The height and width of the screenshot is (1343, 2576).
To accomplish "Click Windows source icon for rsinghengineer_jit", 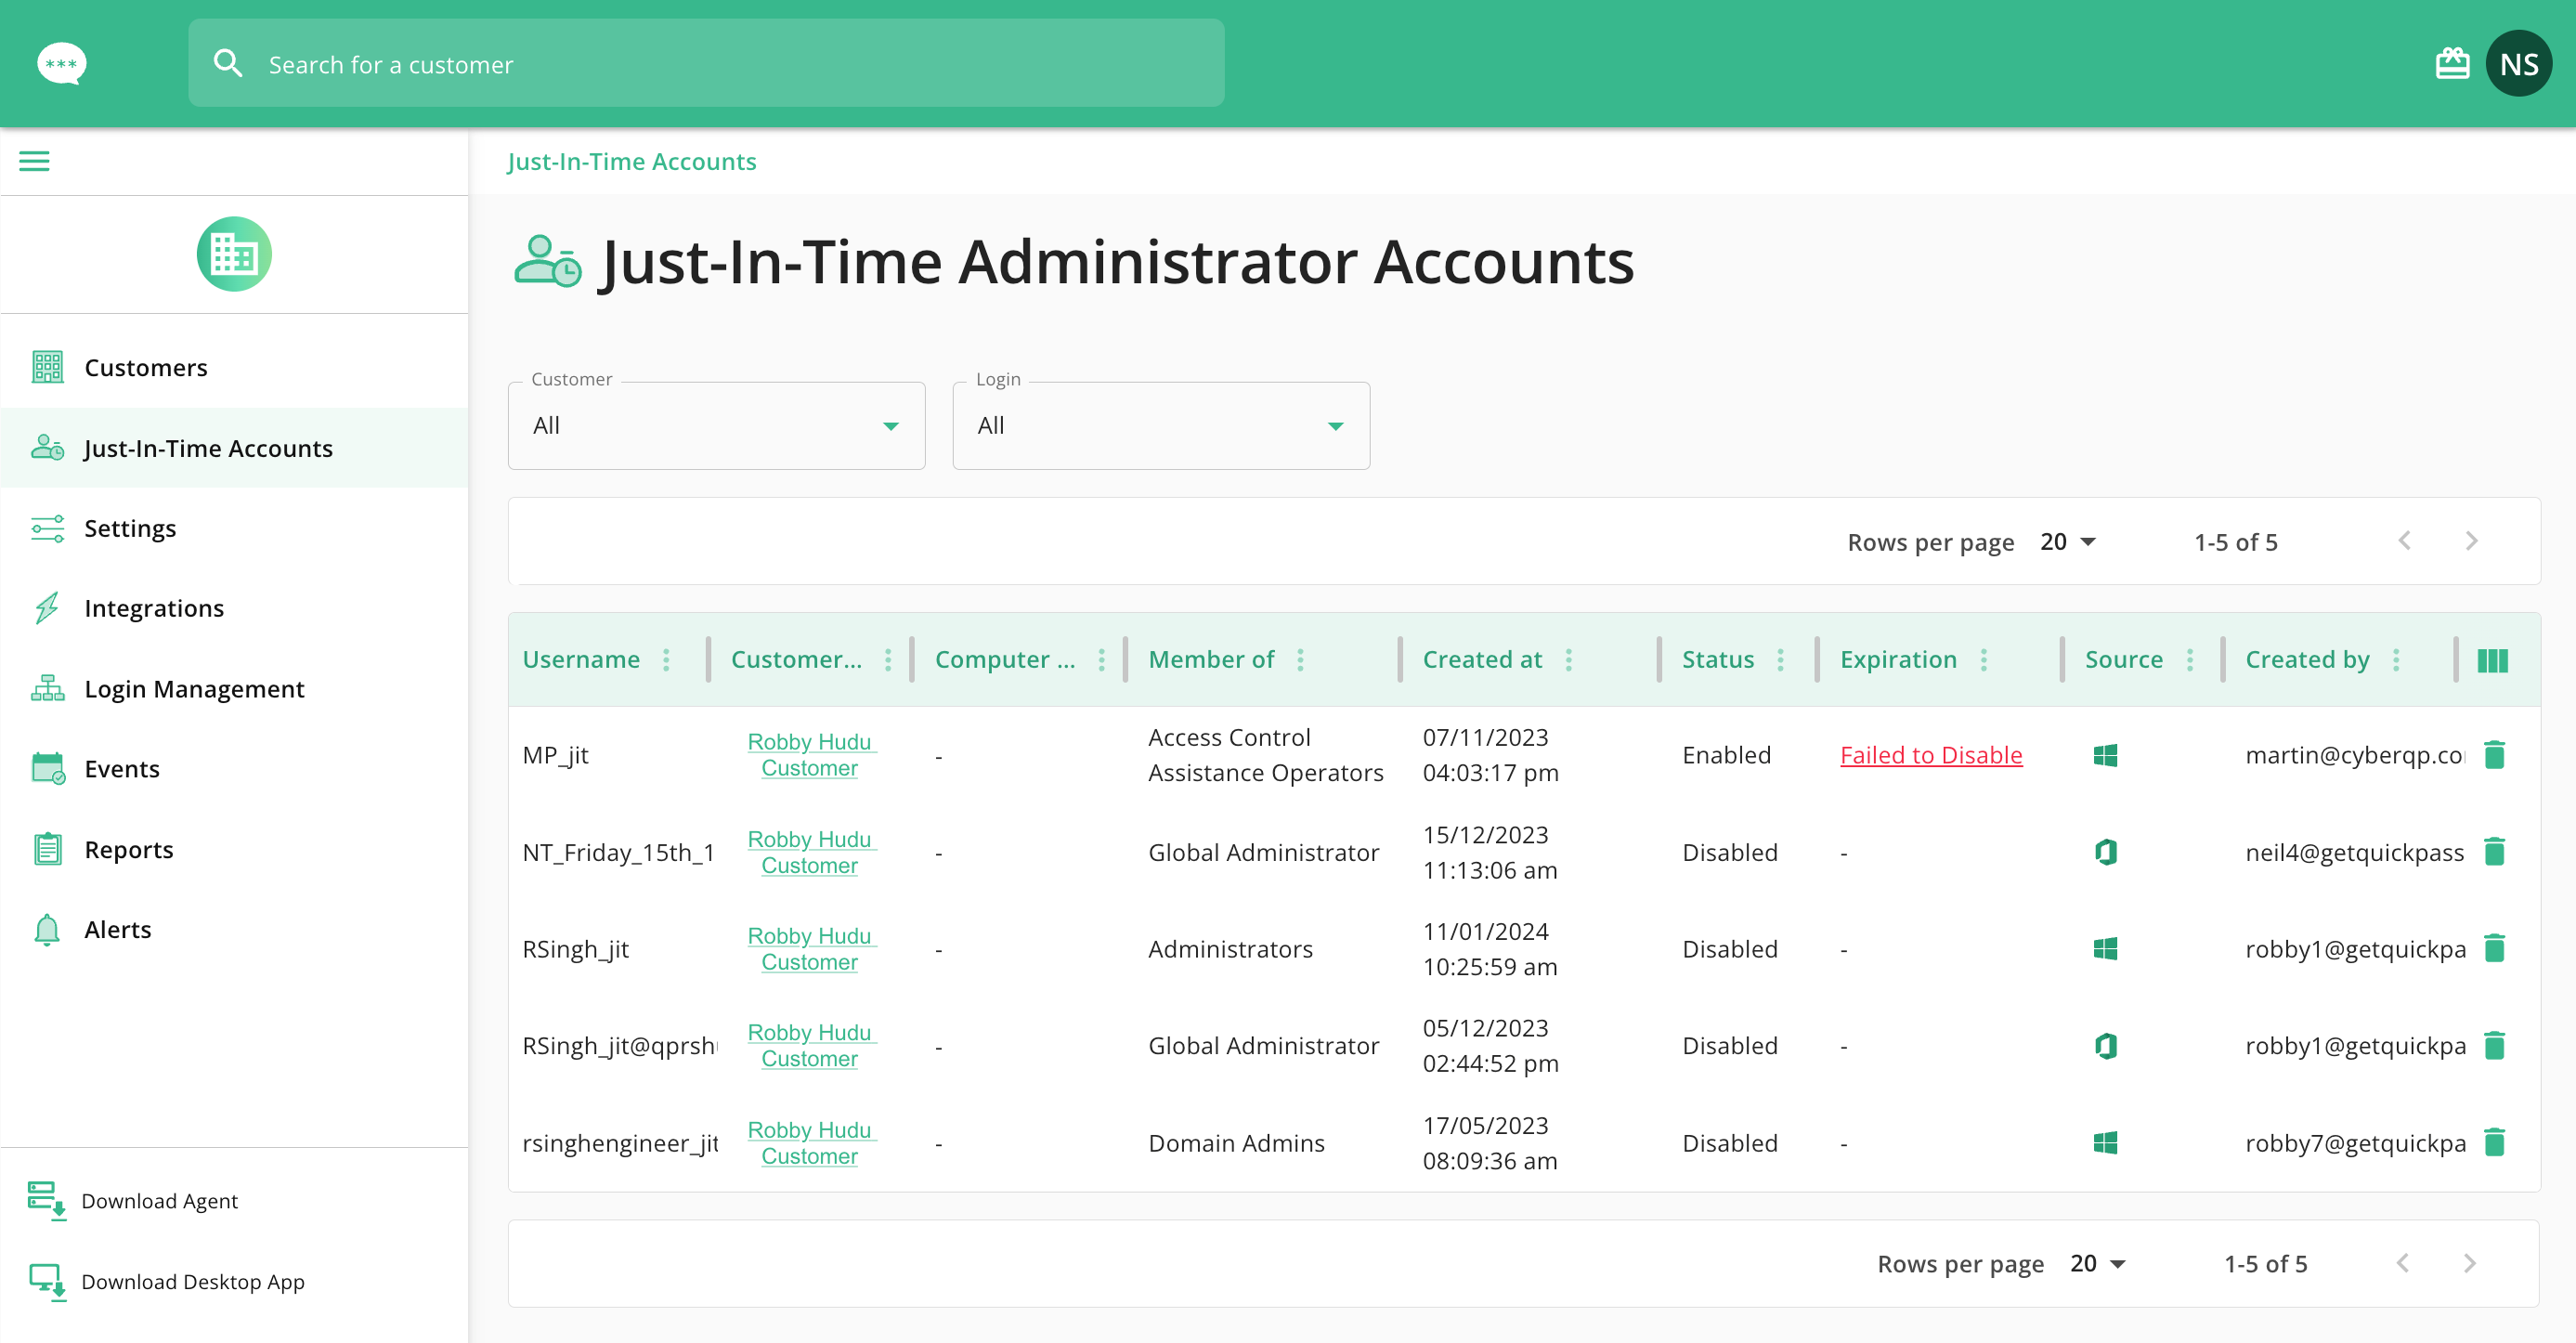I will (x=2105, y=1142).
